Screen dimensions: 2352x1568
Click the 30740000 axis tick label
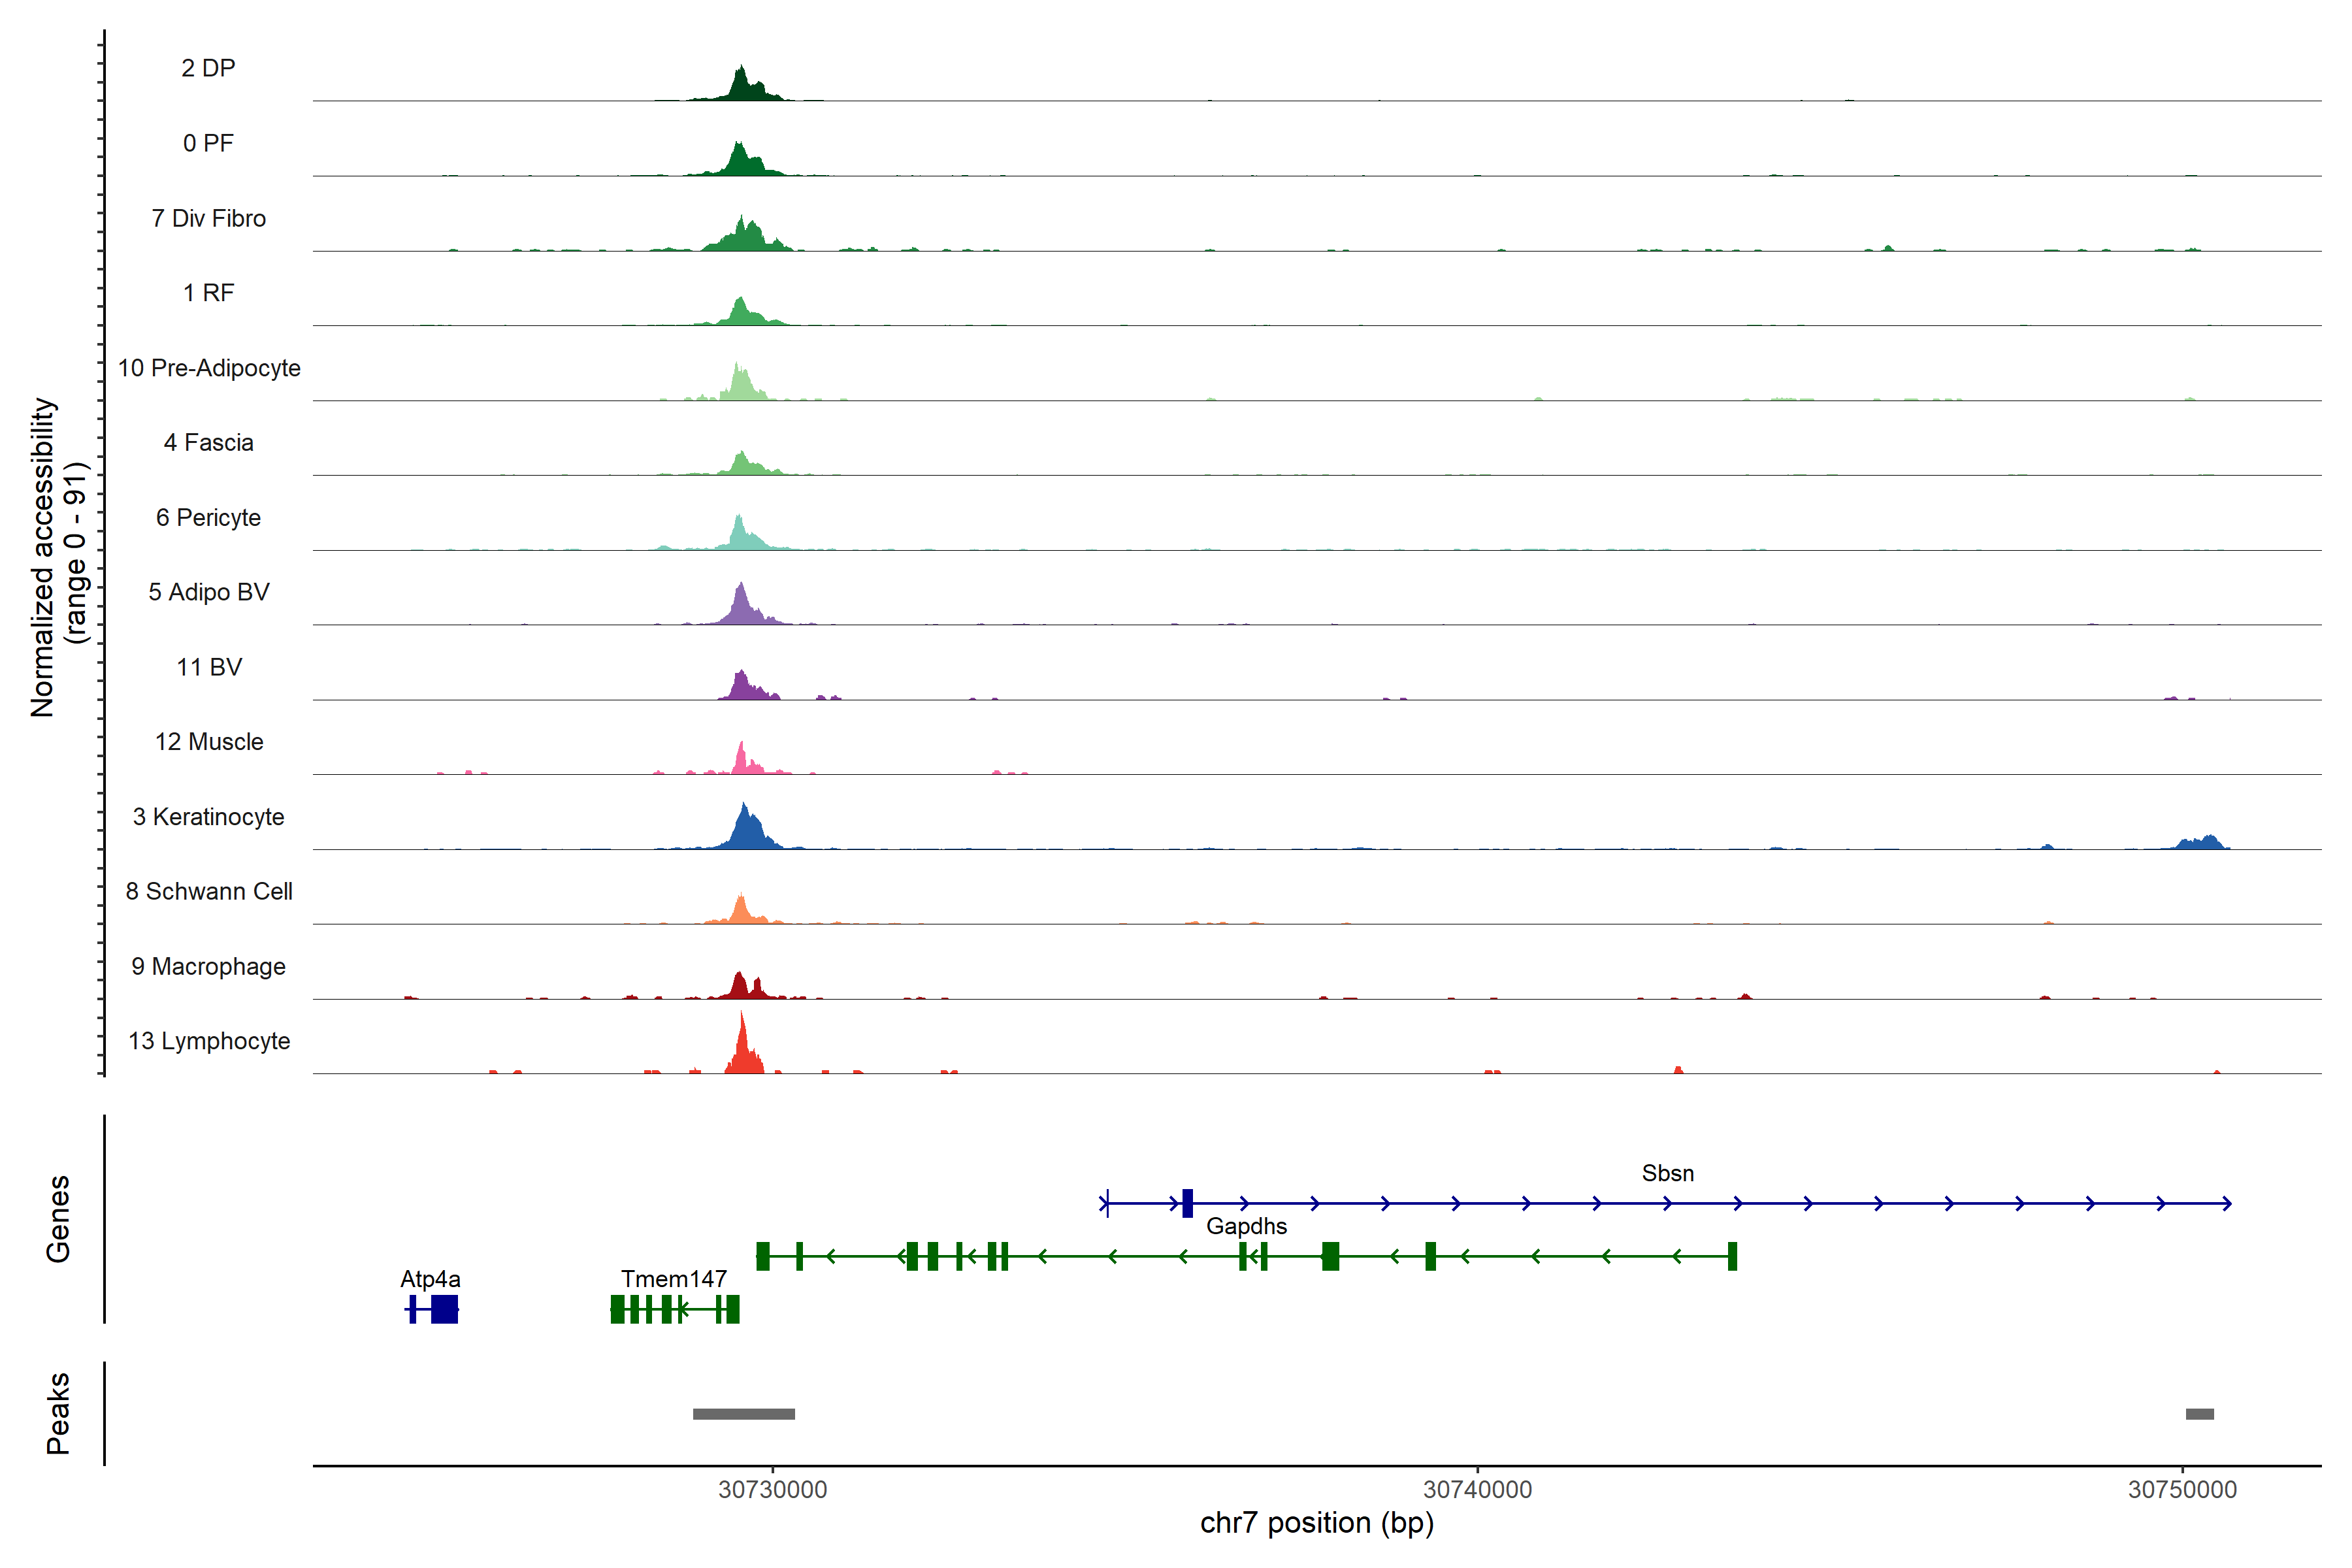coord(1477,1489)
